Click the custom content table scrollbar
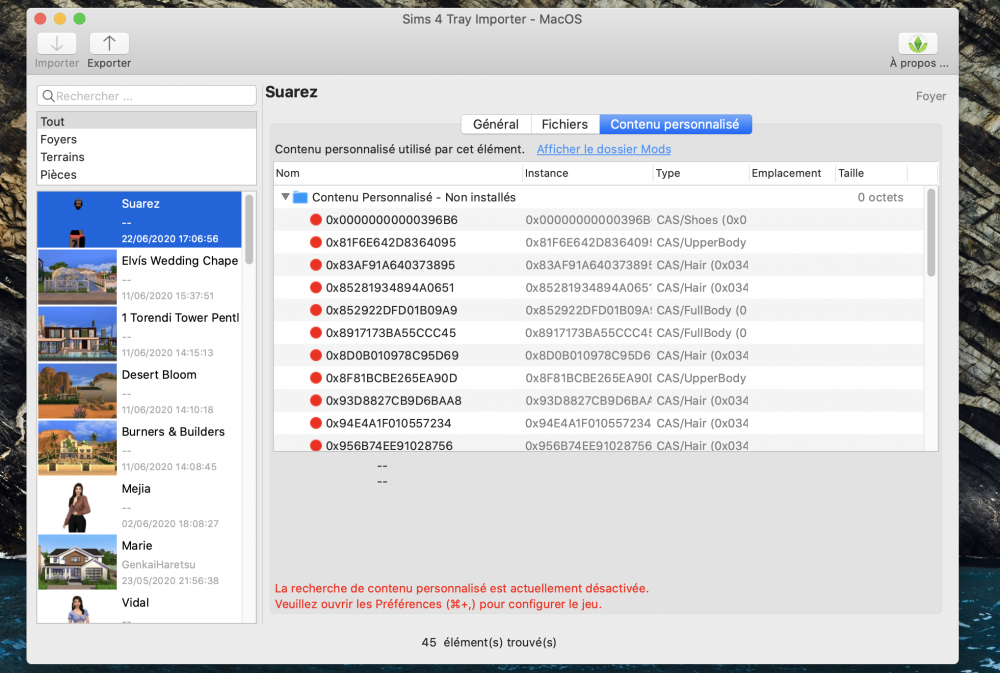 [931, 232]
